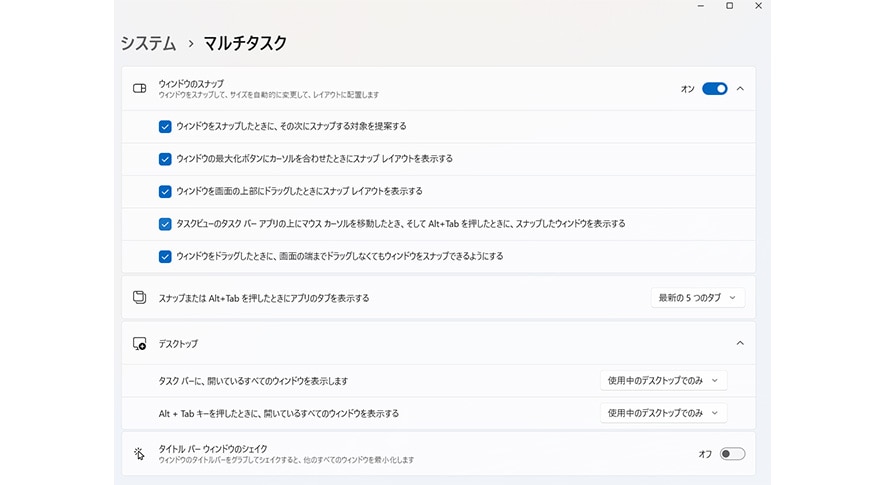885x485 pixels.
Task: Click the オン status label
Action: click(x=687, y=89)
